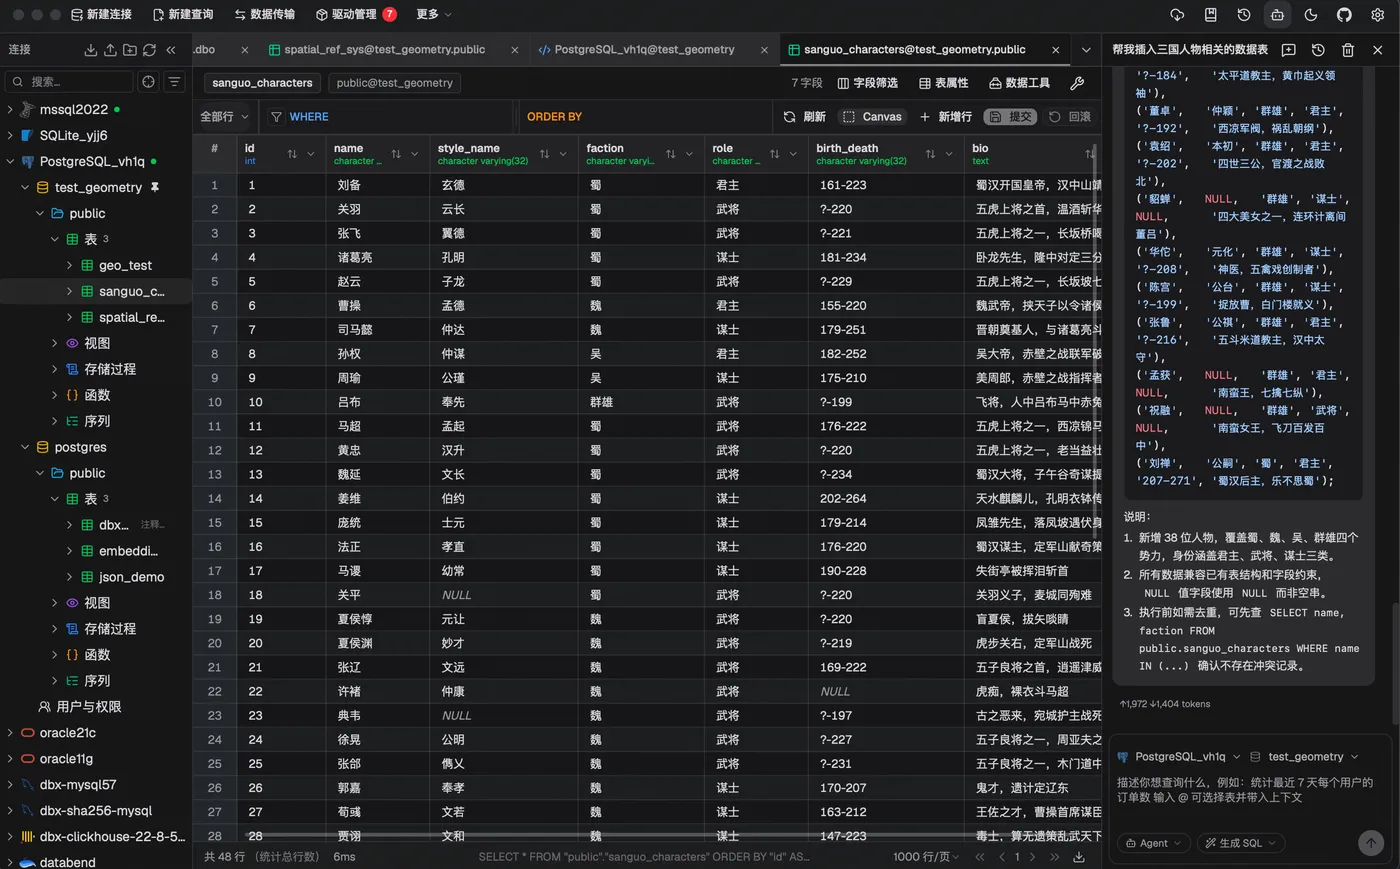Open the Agent mode dropdown

point(1153,843)
